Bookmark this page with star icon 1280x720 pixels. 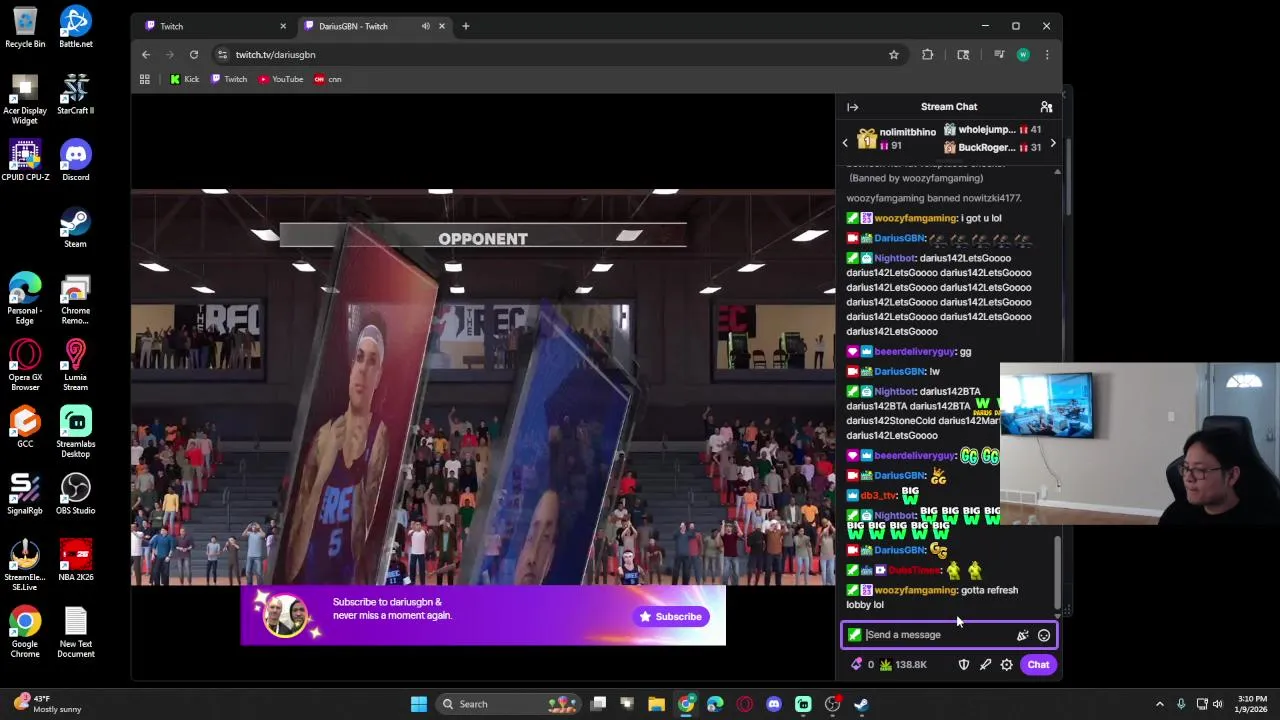click(894, 55)
